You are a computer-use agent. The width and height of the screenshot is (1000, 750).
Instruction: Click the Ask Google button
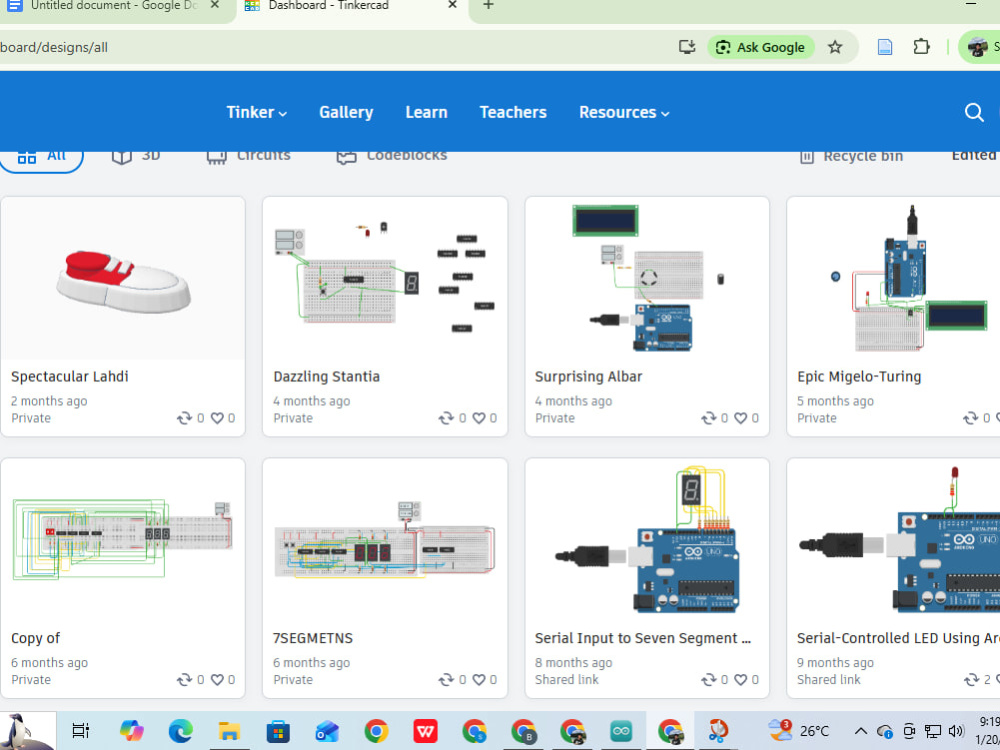(761, 47)
